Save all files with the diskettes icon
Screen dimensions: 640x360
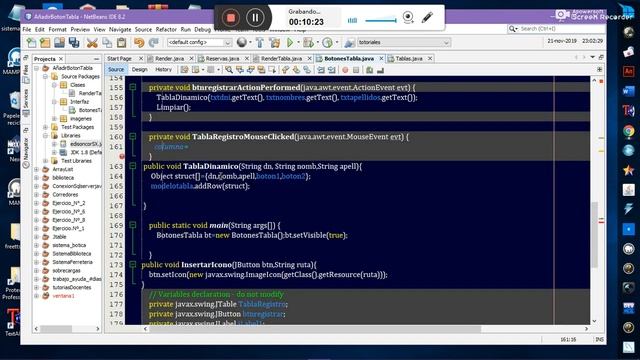[74, 42]
